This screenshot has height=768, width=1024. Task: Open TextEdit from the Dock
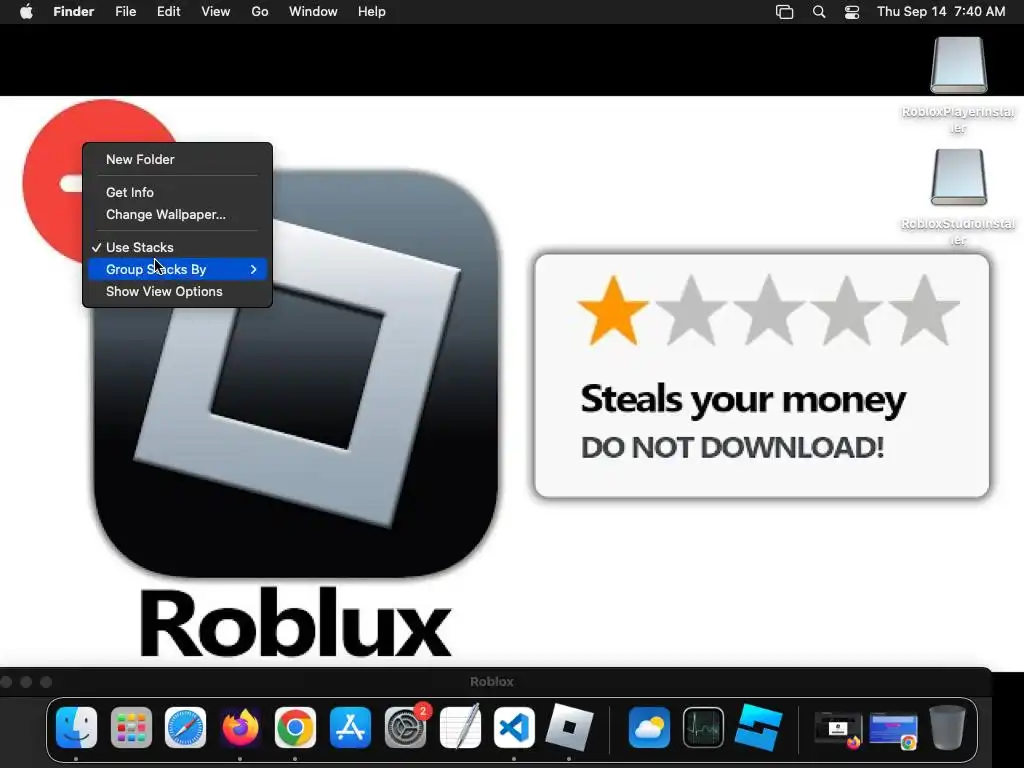460,727
